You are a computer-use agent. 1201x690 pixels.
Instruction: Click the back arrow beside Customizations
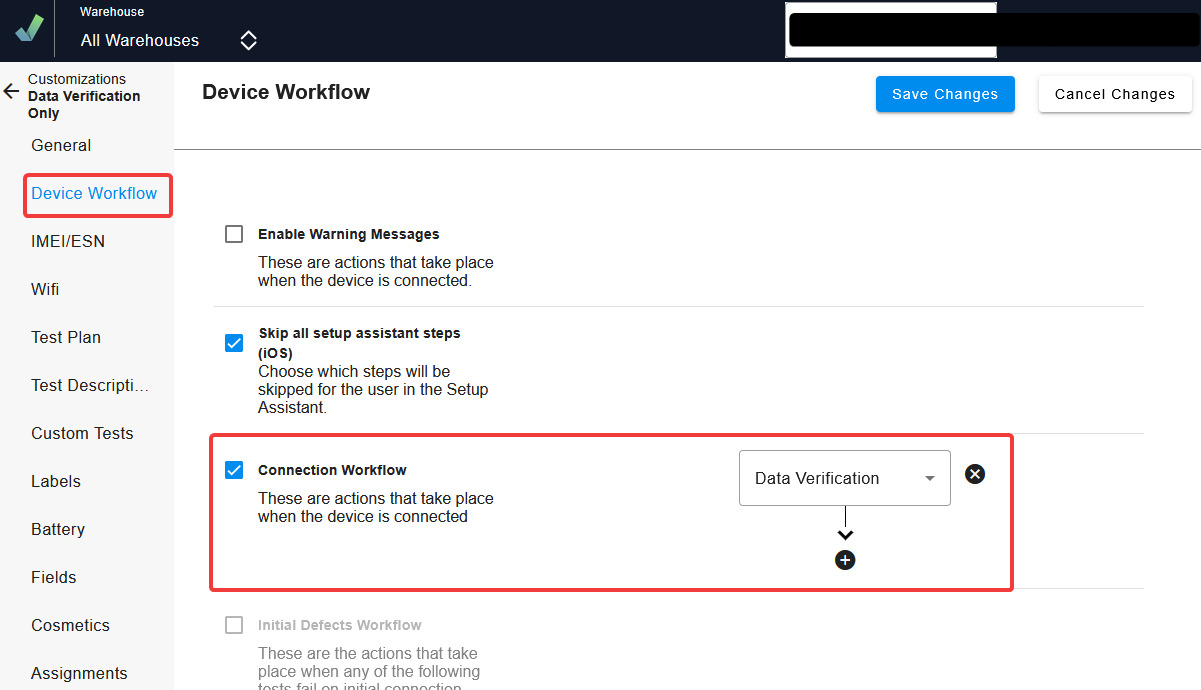pyautogui.click(x=11, y=92)
